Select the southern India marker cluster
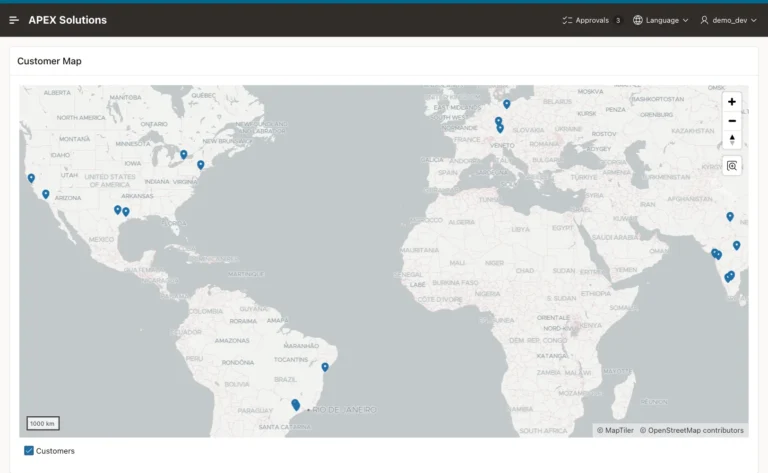Image resolution: width=768 pixels, height=473 pixels. click(x=729, y=277)
